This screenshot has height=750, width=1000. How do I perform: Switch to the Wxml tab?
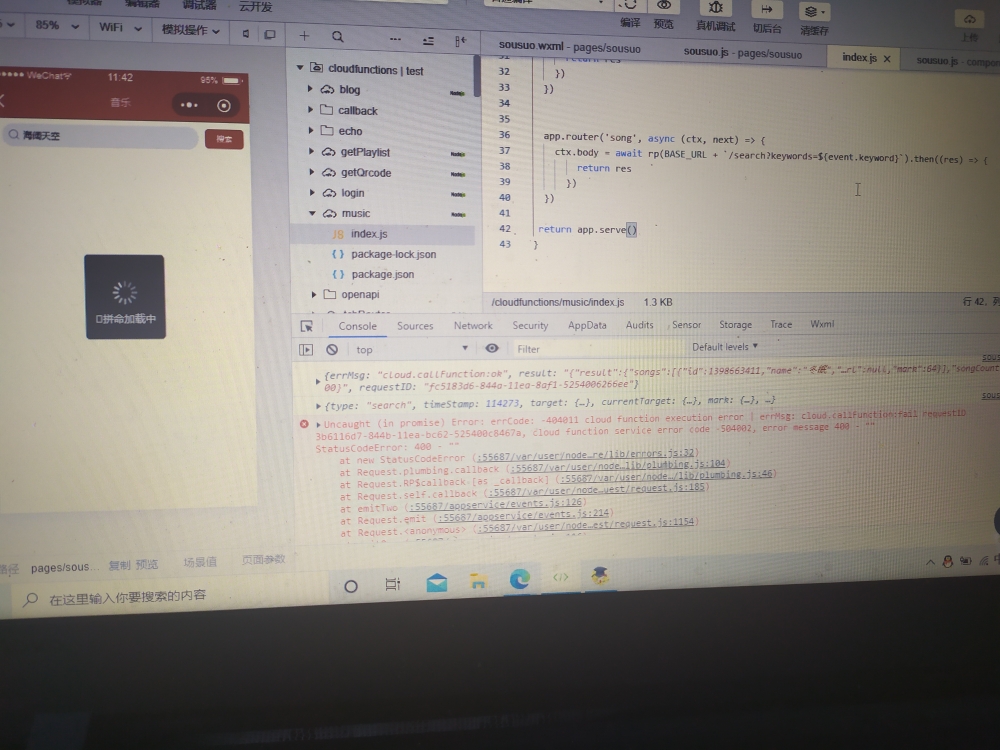tap(822, 324)
